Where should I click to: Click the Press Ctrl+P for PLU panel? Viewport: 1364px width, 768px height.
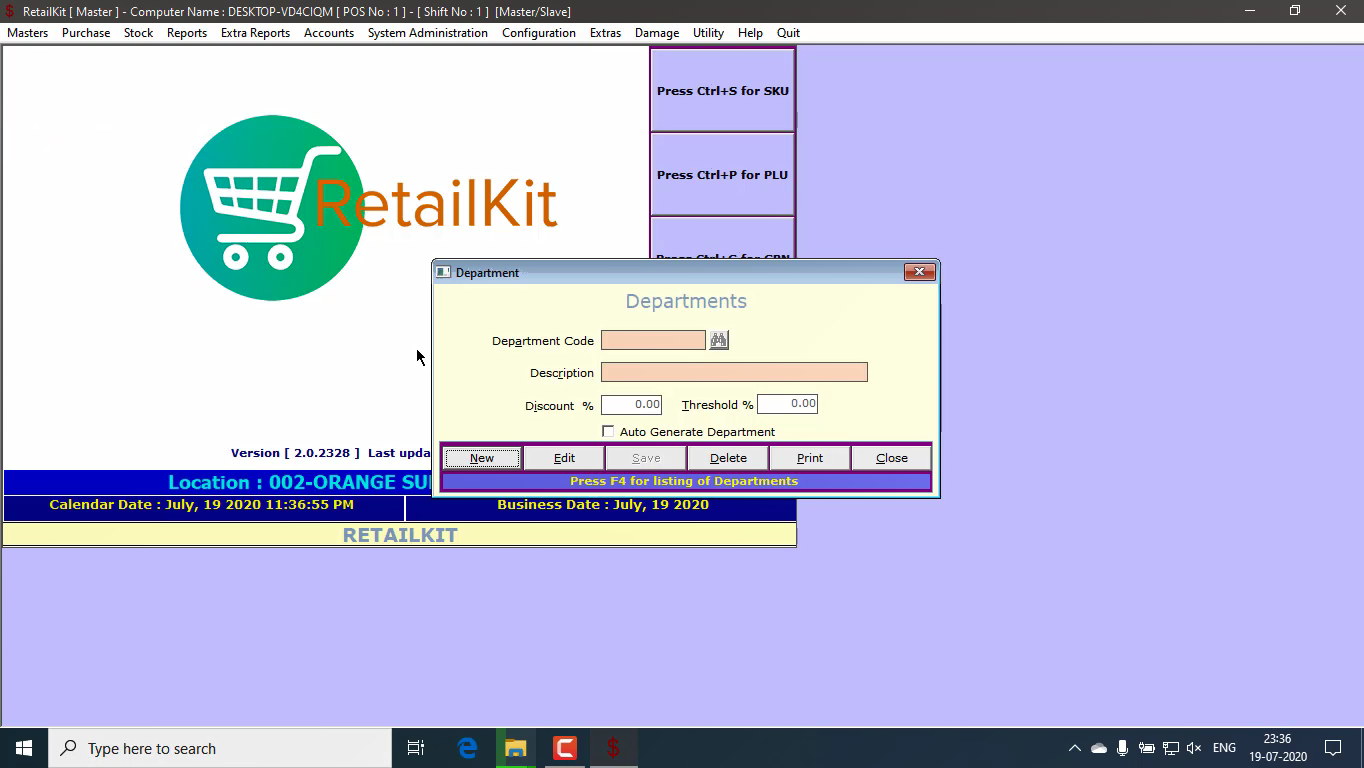722,174
